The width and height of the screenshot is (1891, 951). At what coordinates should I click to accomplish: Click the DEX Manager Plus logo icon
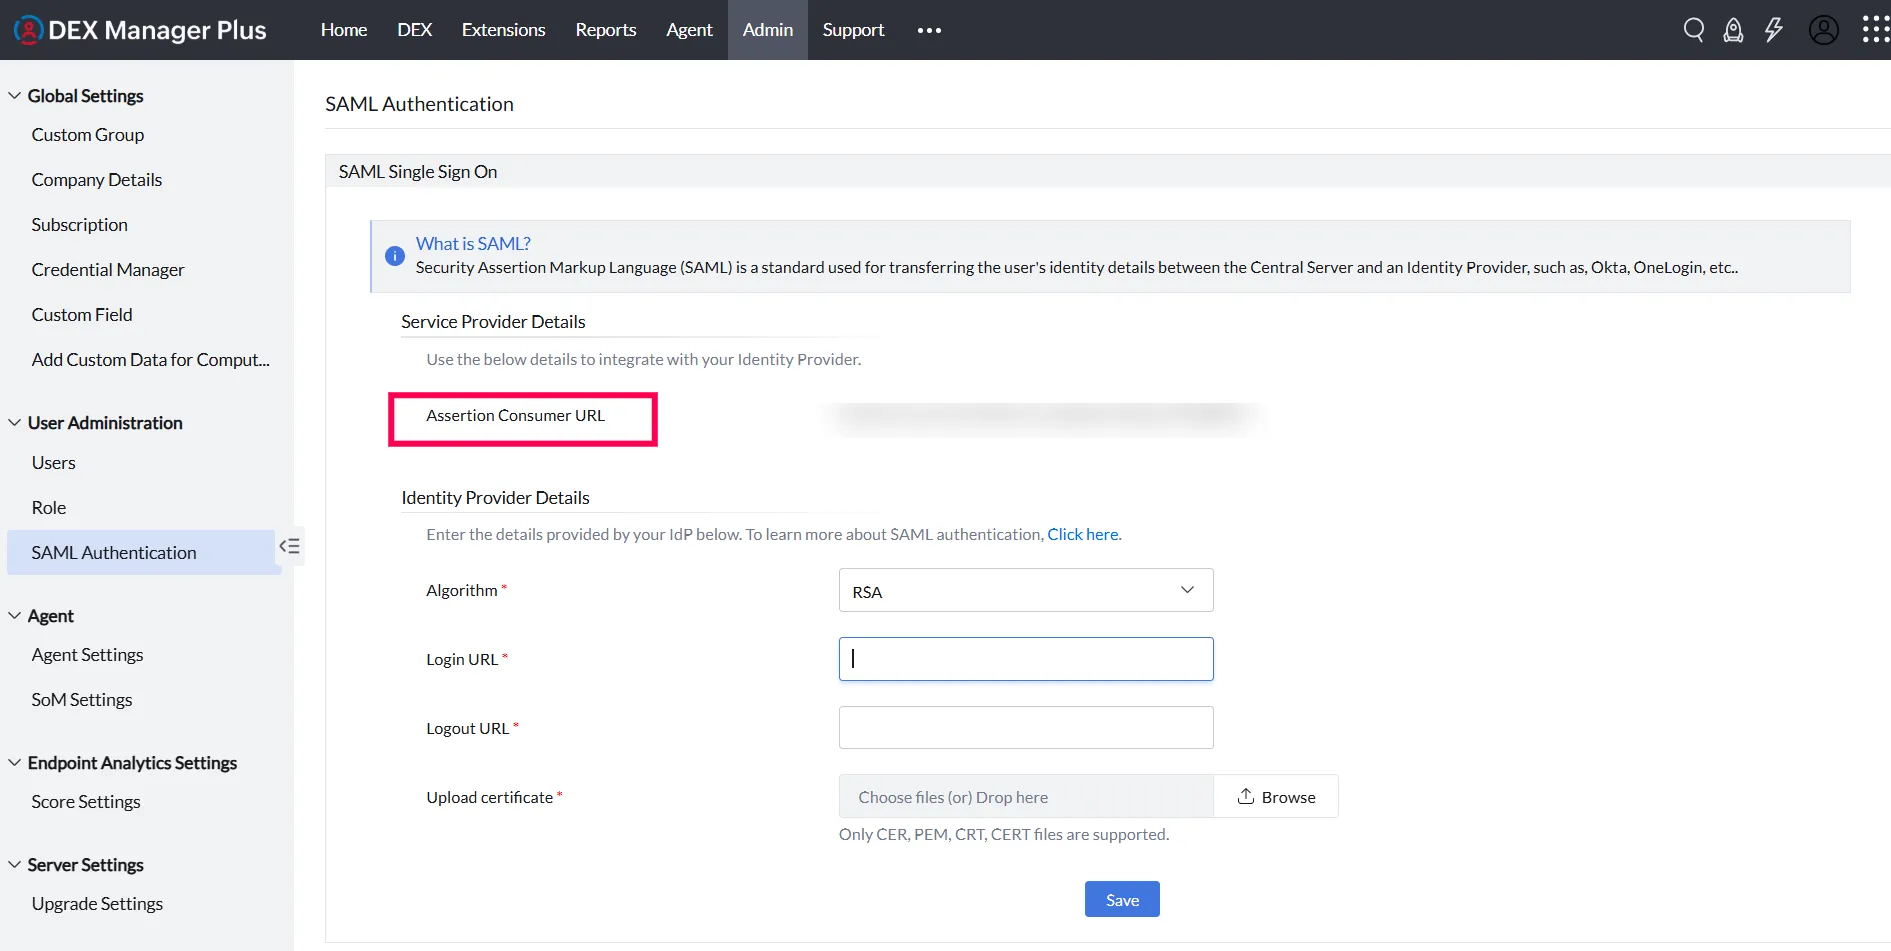28,30
